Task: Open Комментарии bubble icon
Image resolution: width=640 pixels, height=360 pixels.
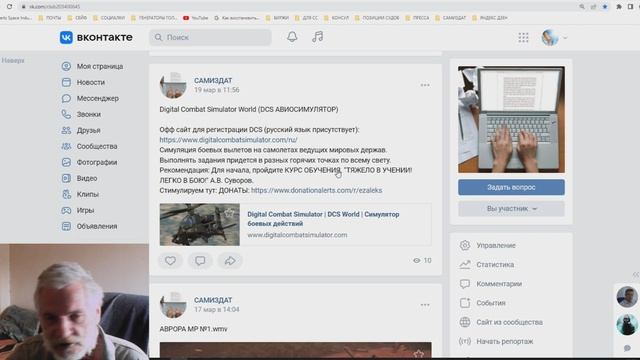Action: pyautogui.click(x=465, y=284)
